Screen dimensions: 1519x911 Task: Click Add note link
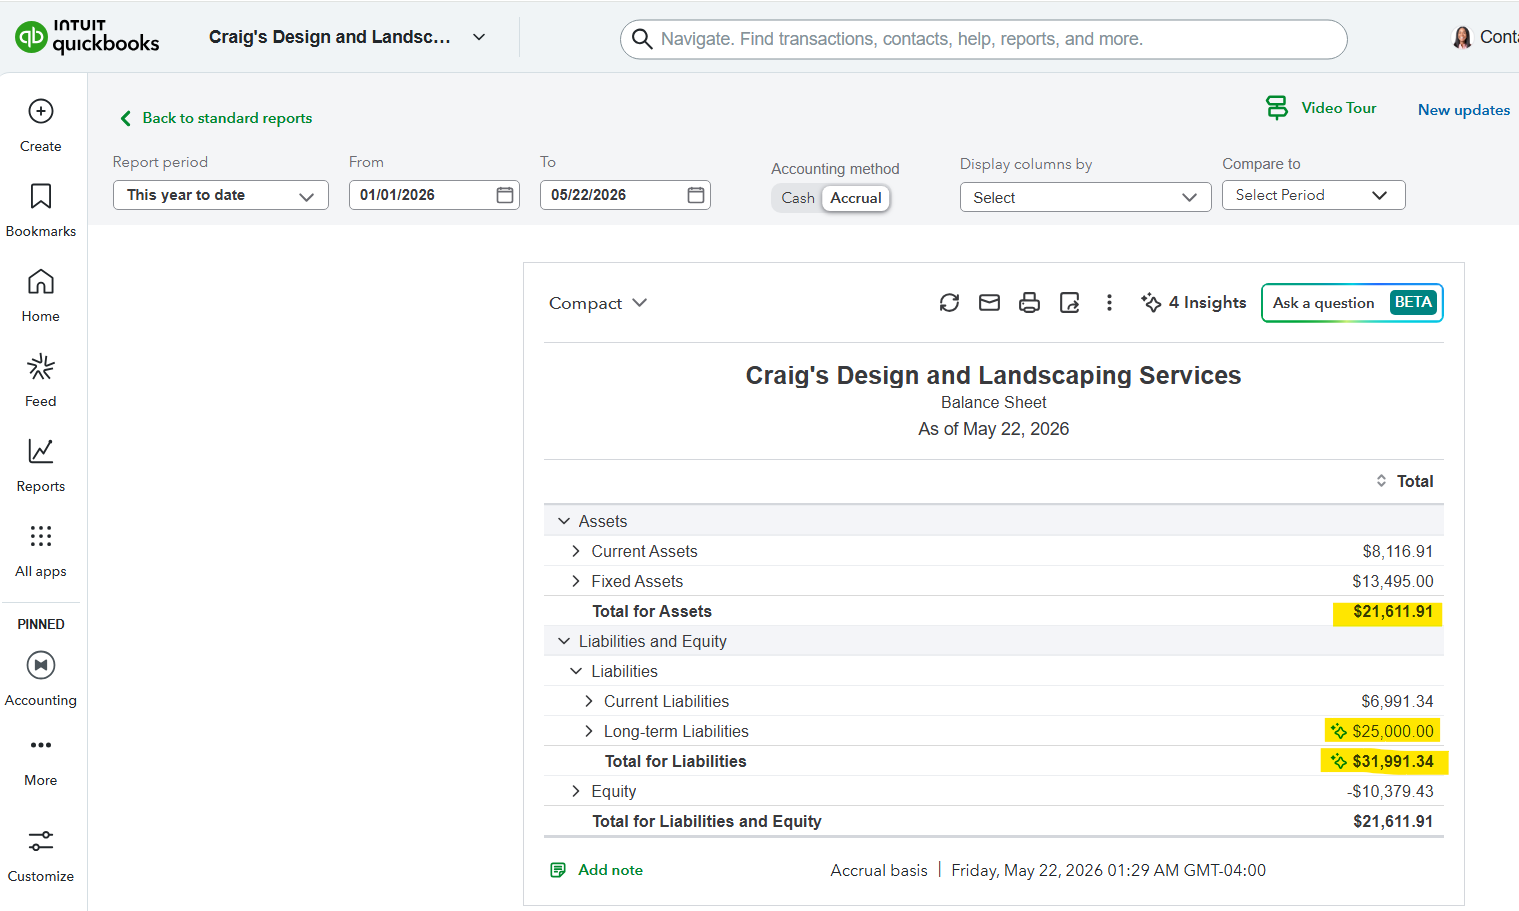pos(610,870)
